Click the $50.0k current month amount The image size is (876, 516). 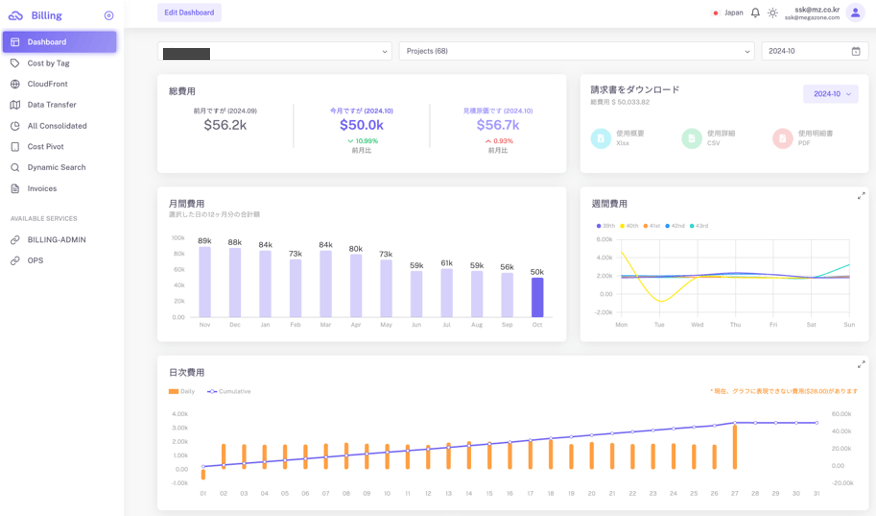[x=361, y=125]
